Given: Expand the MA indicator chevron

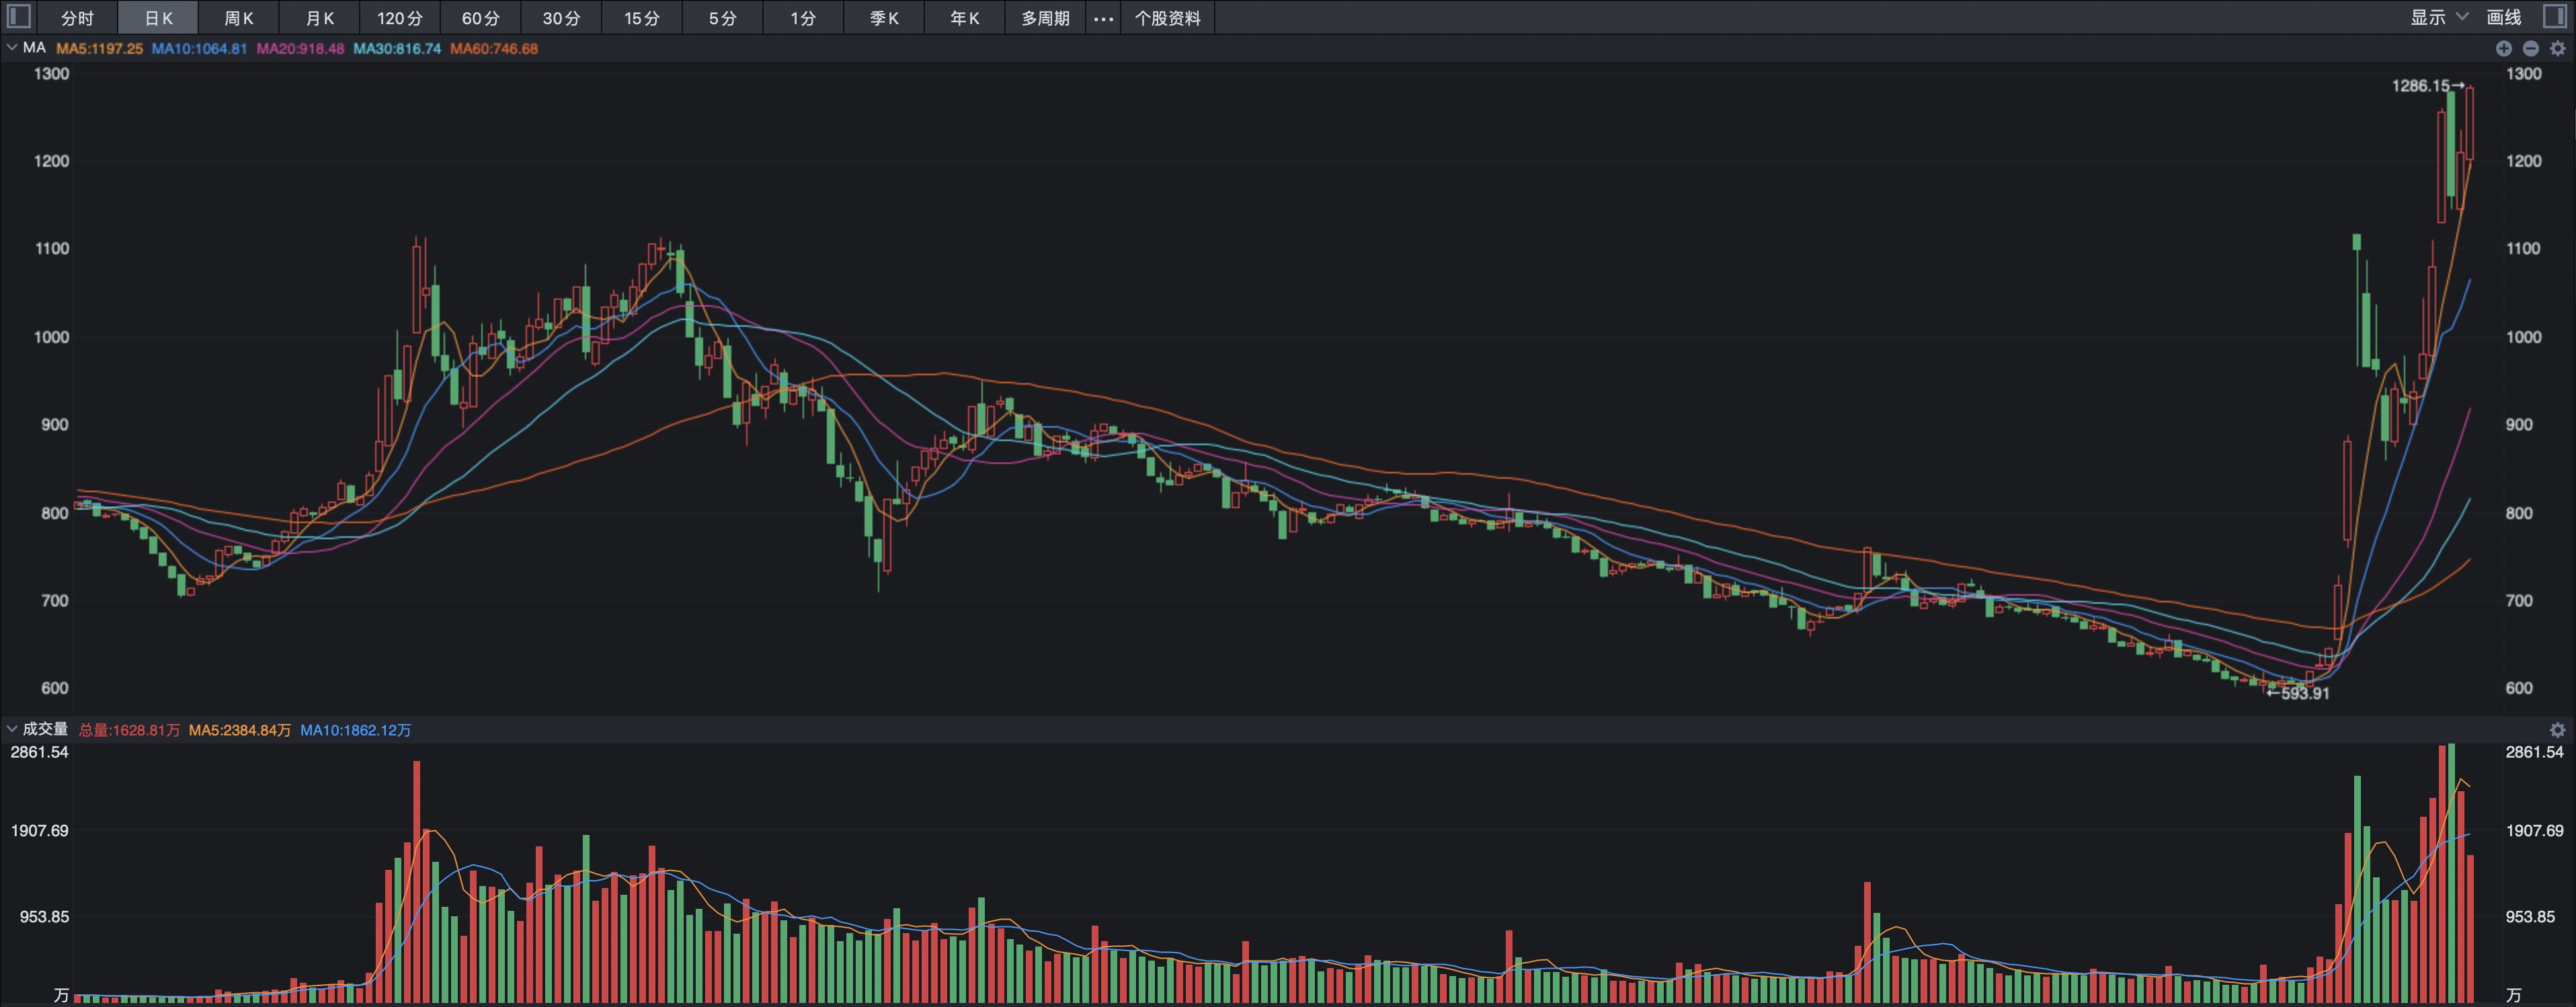Looking at the screenshot, I should [x=11, y=47].
